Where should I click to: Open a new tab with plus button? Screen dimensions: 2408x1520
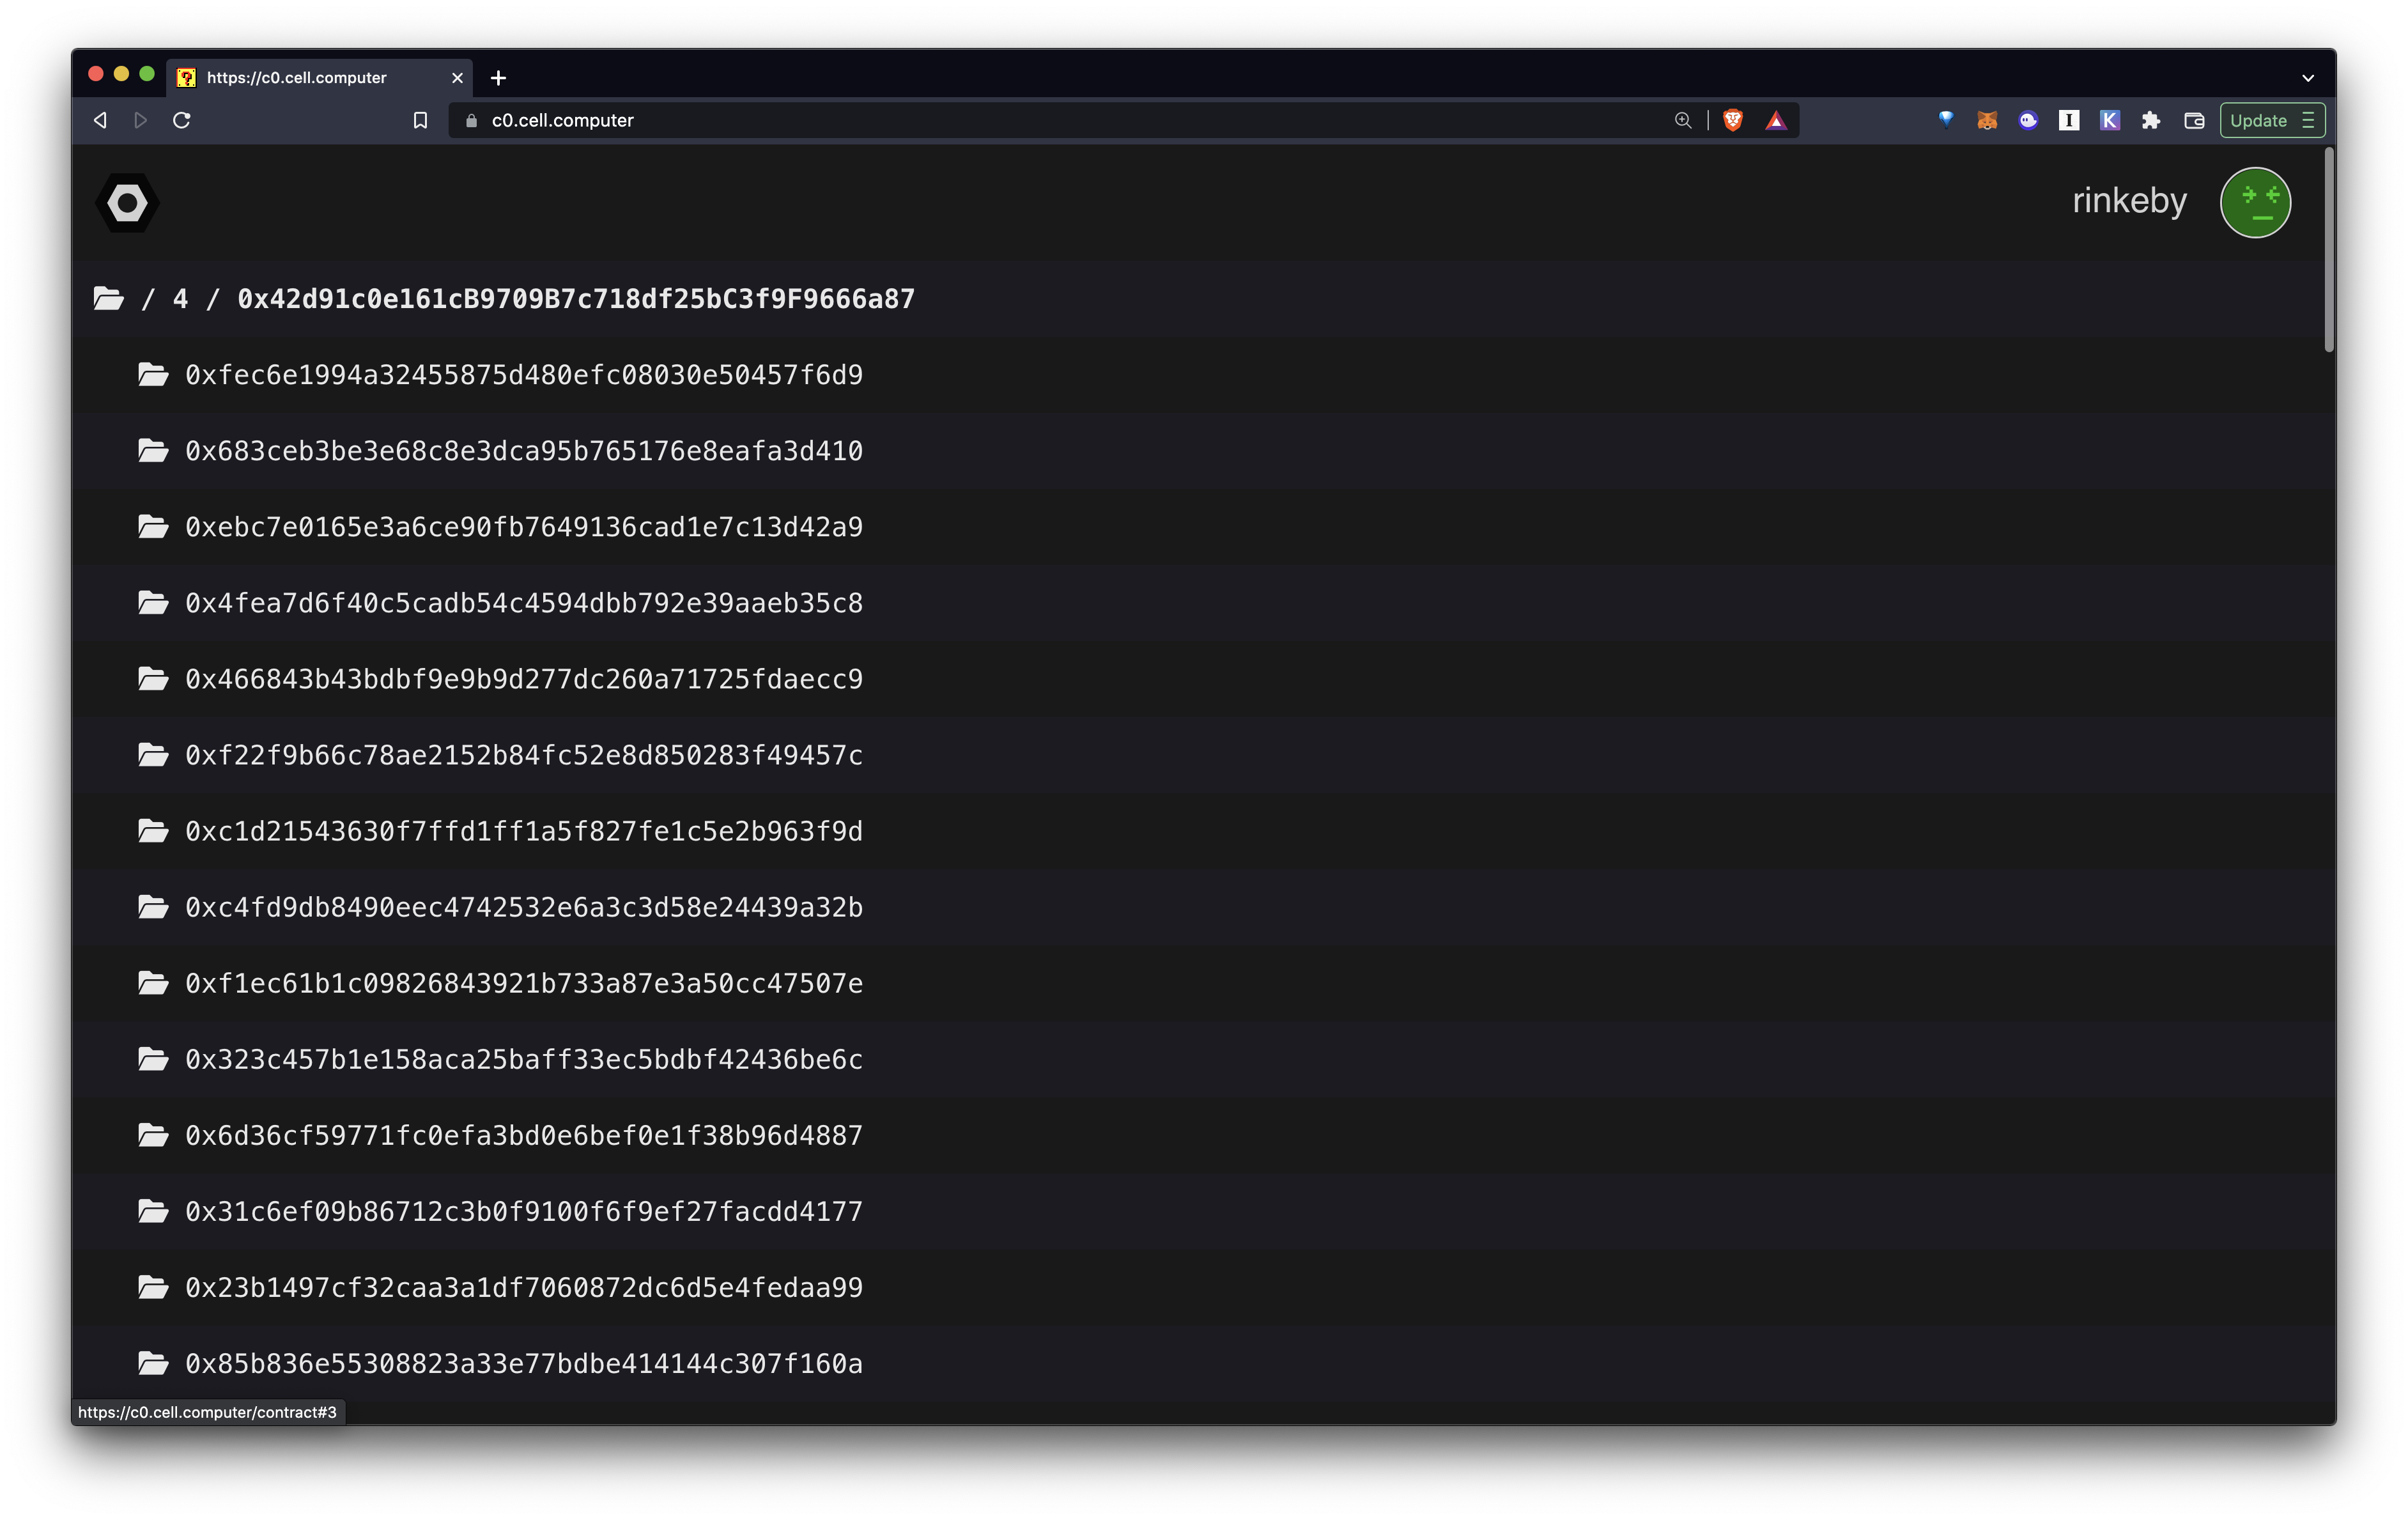pyautogui.click(x=498, y=77)
